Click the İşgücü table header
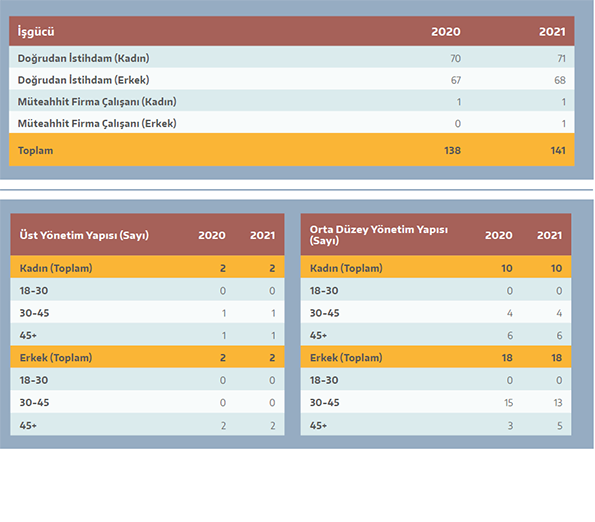The height and width of the screenshot is (522, 595). coord(36,31)
